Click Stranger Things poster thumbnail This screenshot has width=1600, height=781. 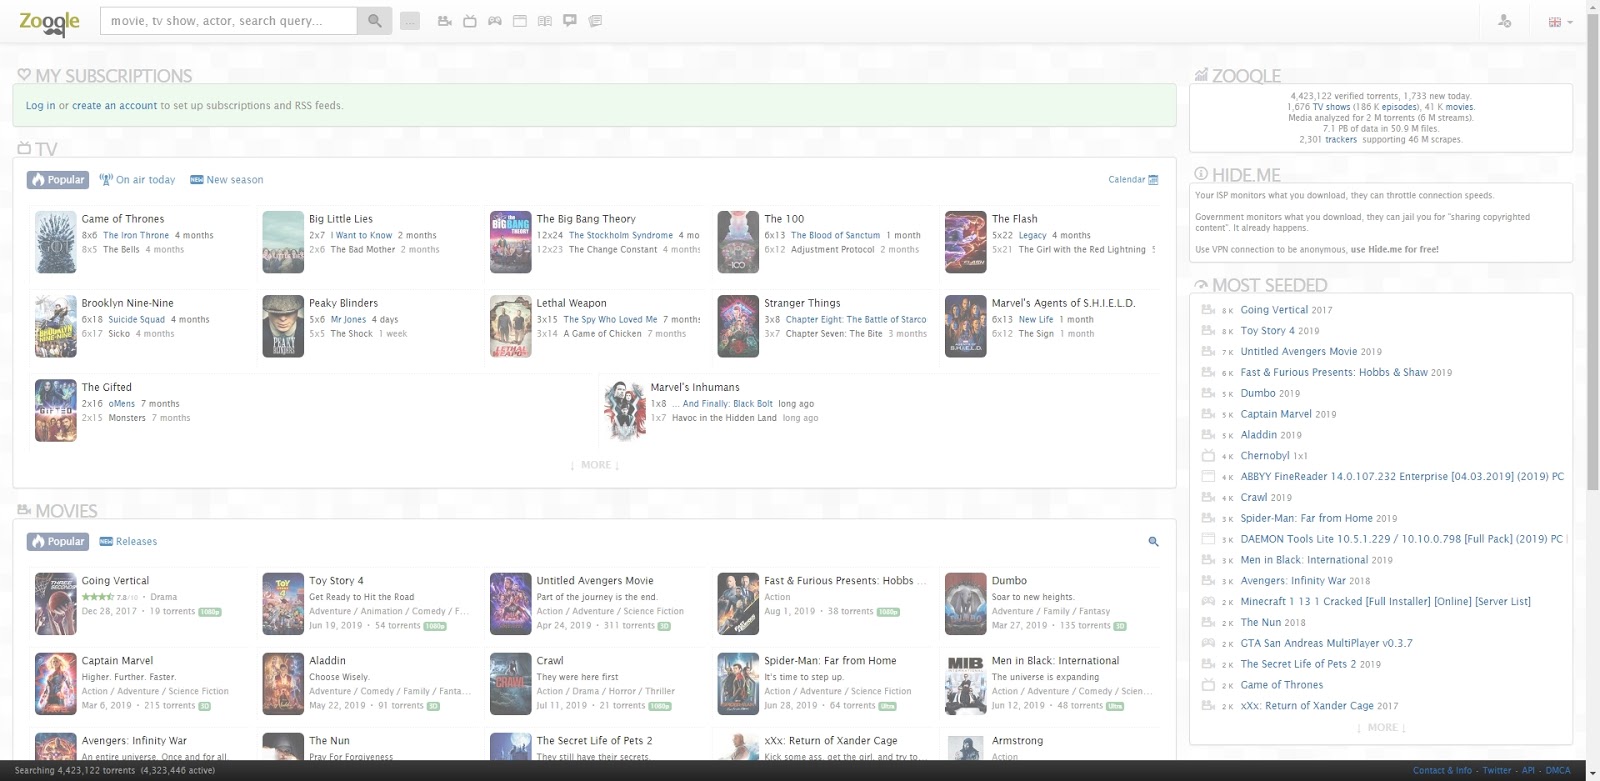point(738,326)
